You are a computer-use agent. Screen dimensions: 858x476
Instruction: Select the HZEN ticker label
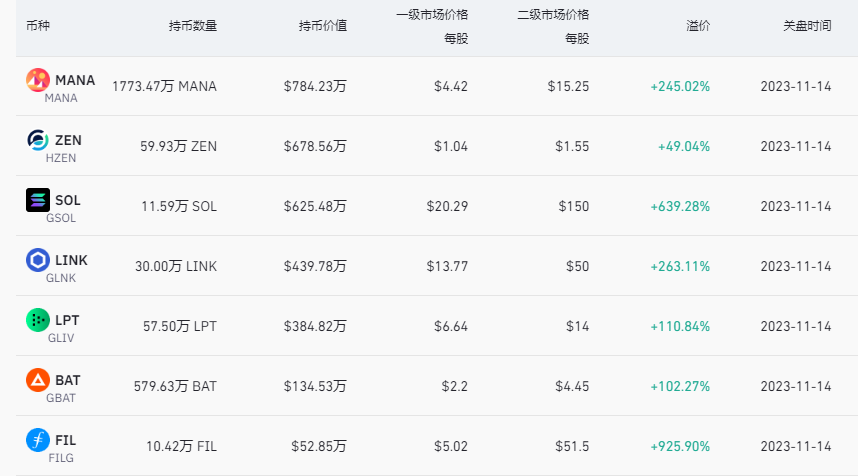[61, 158]
